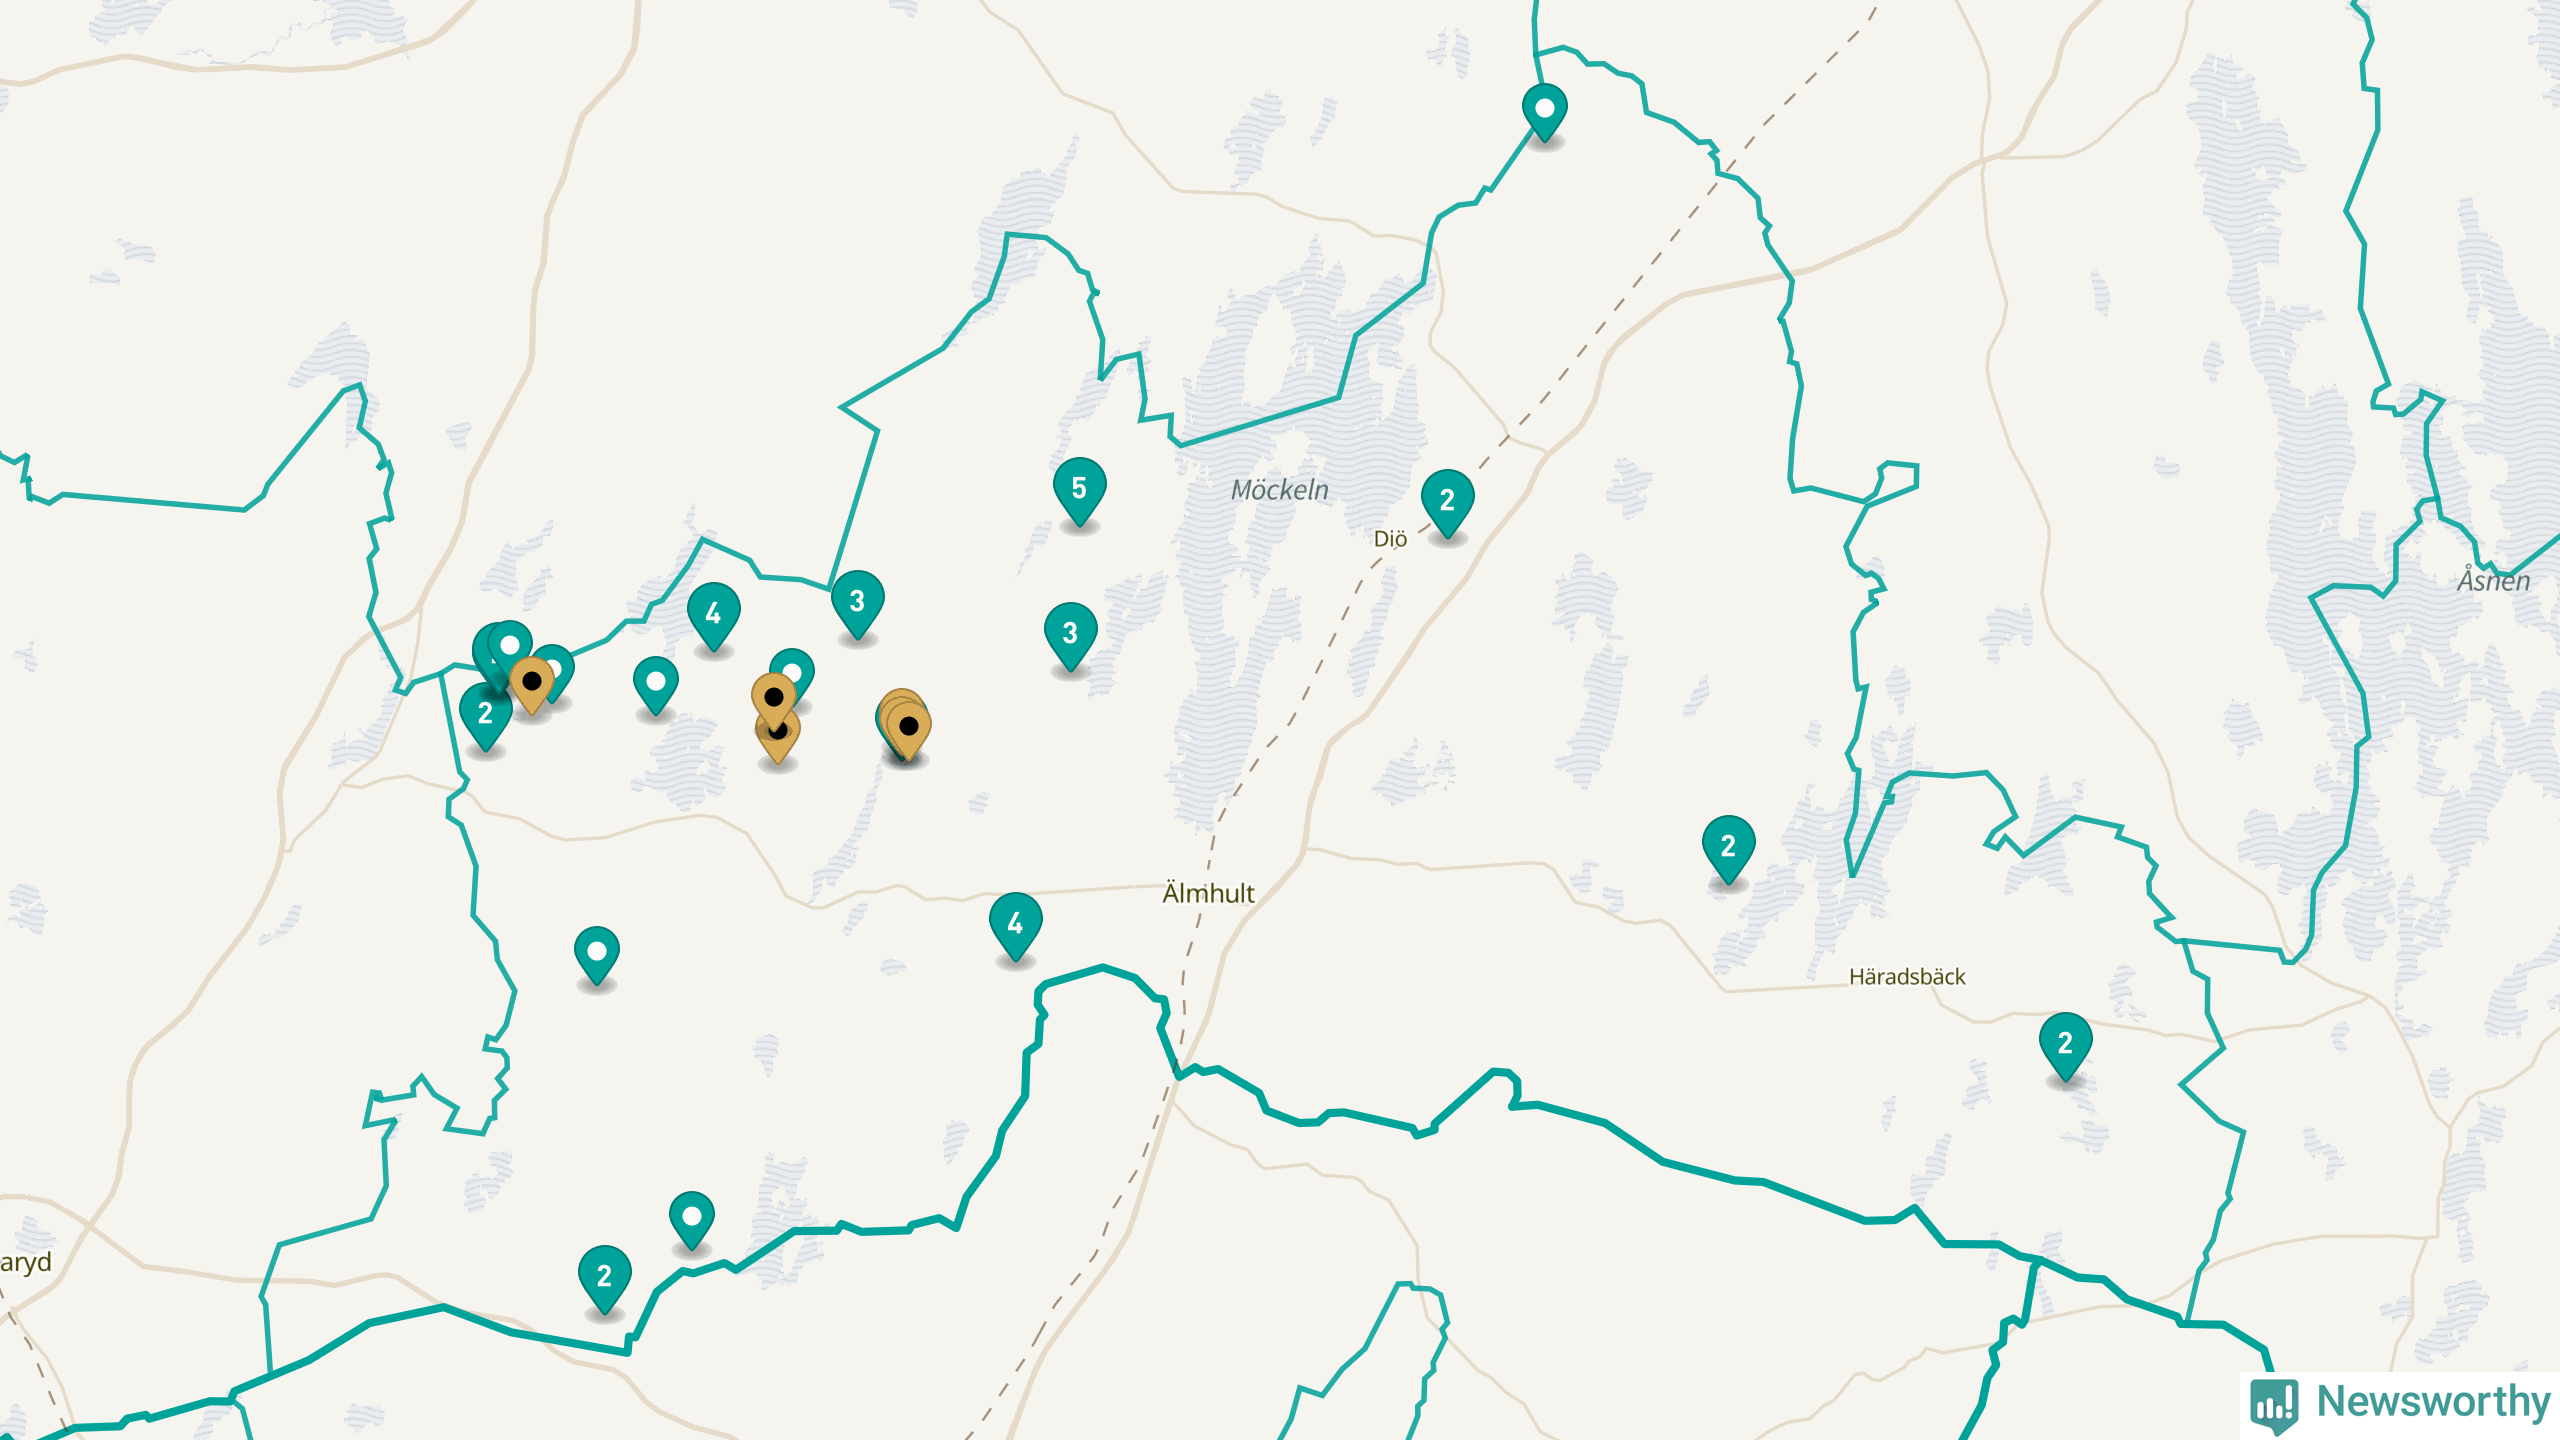
Task: Click the cluster marker labeled 5
Action: click(x=1079, y=490)
